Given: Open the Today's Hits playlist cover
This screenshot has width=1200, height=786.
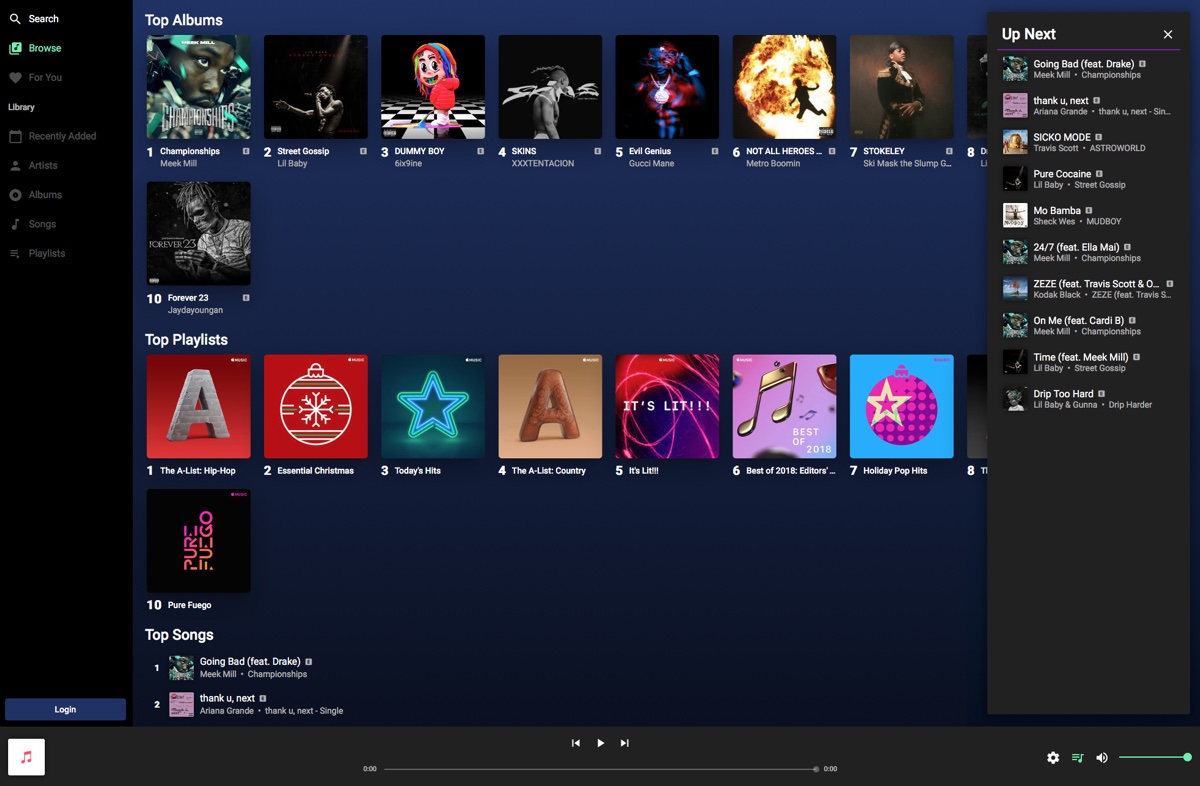Looking at the screenshot, I should point(433,406).
